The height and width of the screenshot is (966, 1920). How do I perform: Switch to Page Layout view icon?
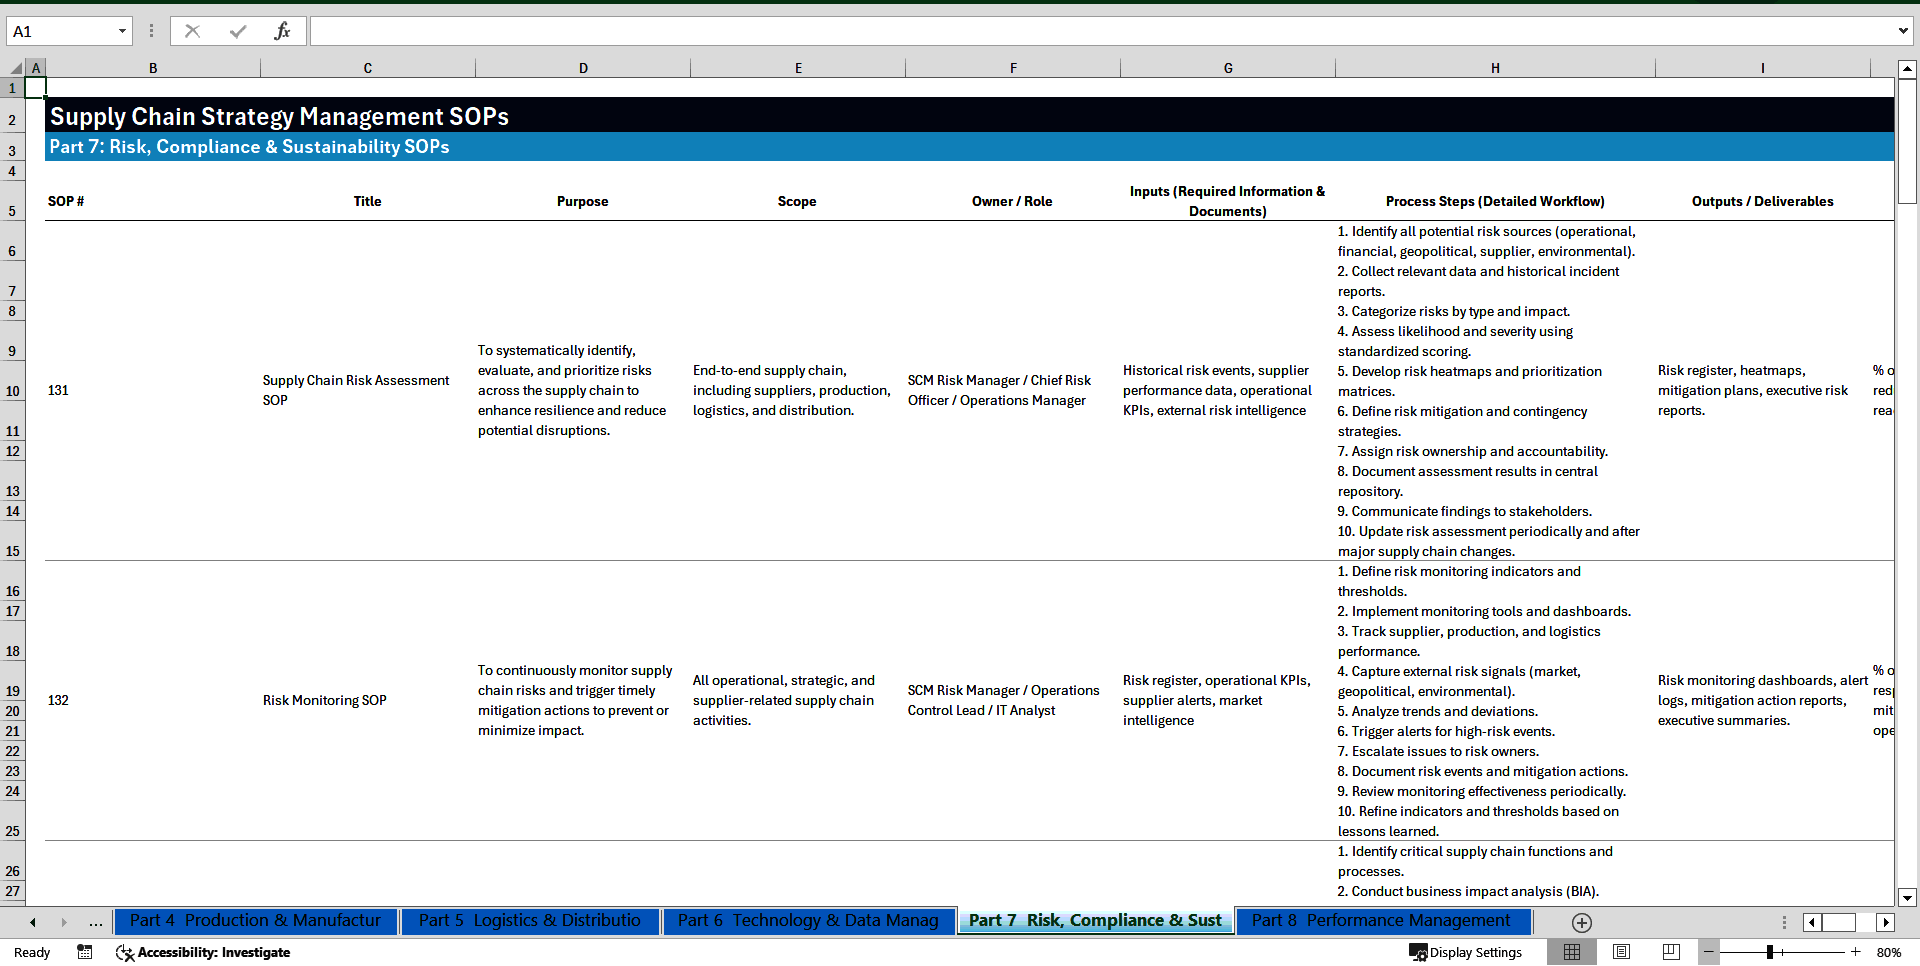point(1621,952)
